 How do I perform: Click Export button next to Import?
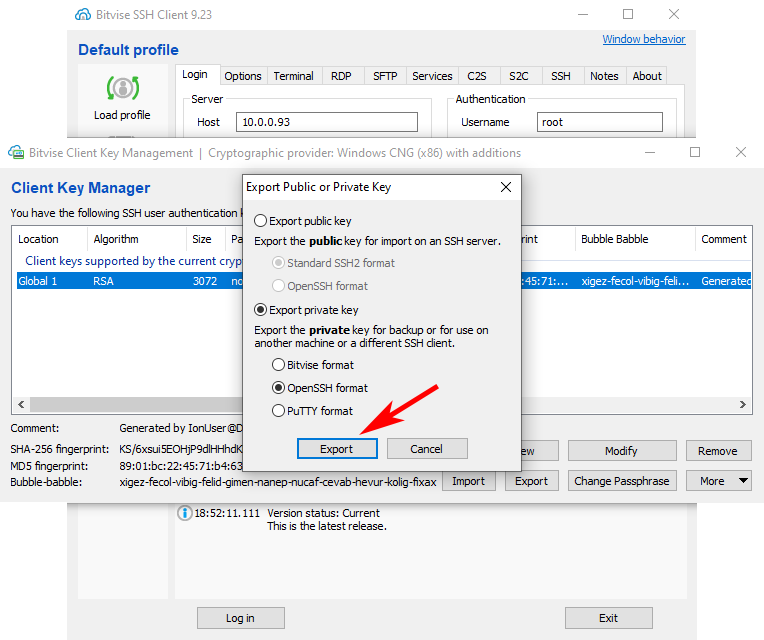532,481
